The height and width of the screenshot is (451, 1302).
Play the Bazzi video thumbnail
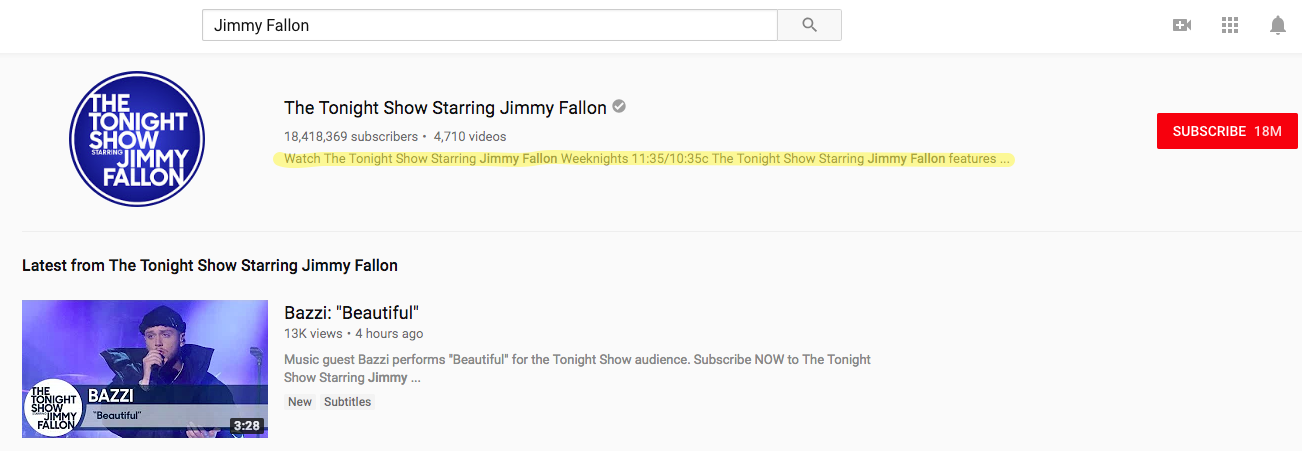[145, 369]
